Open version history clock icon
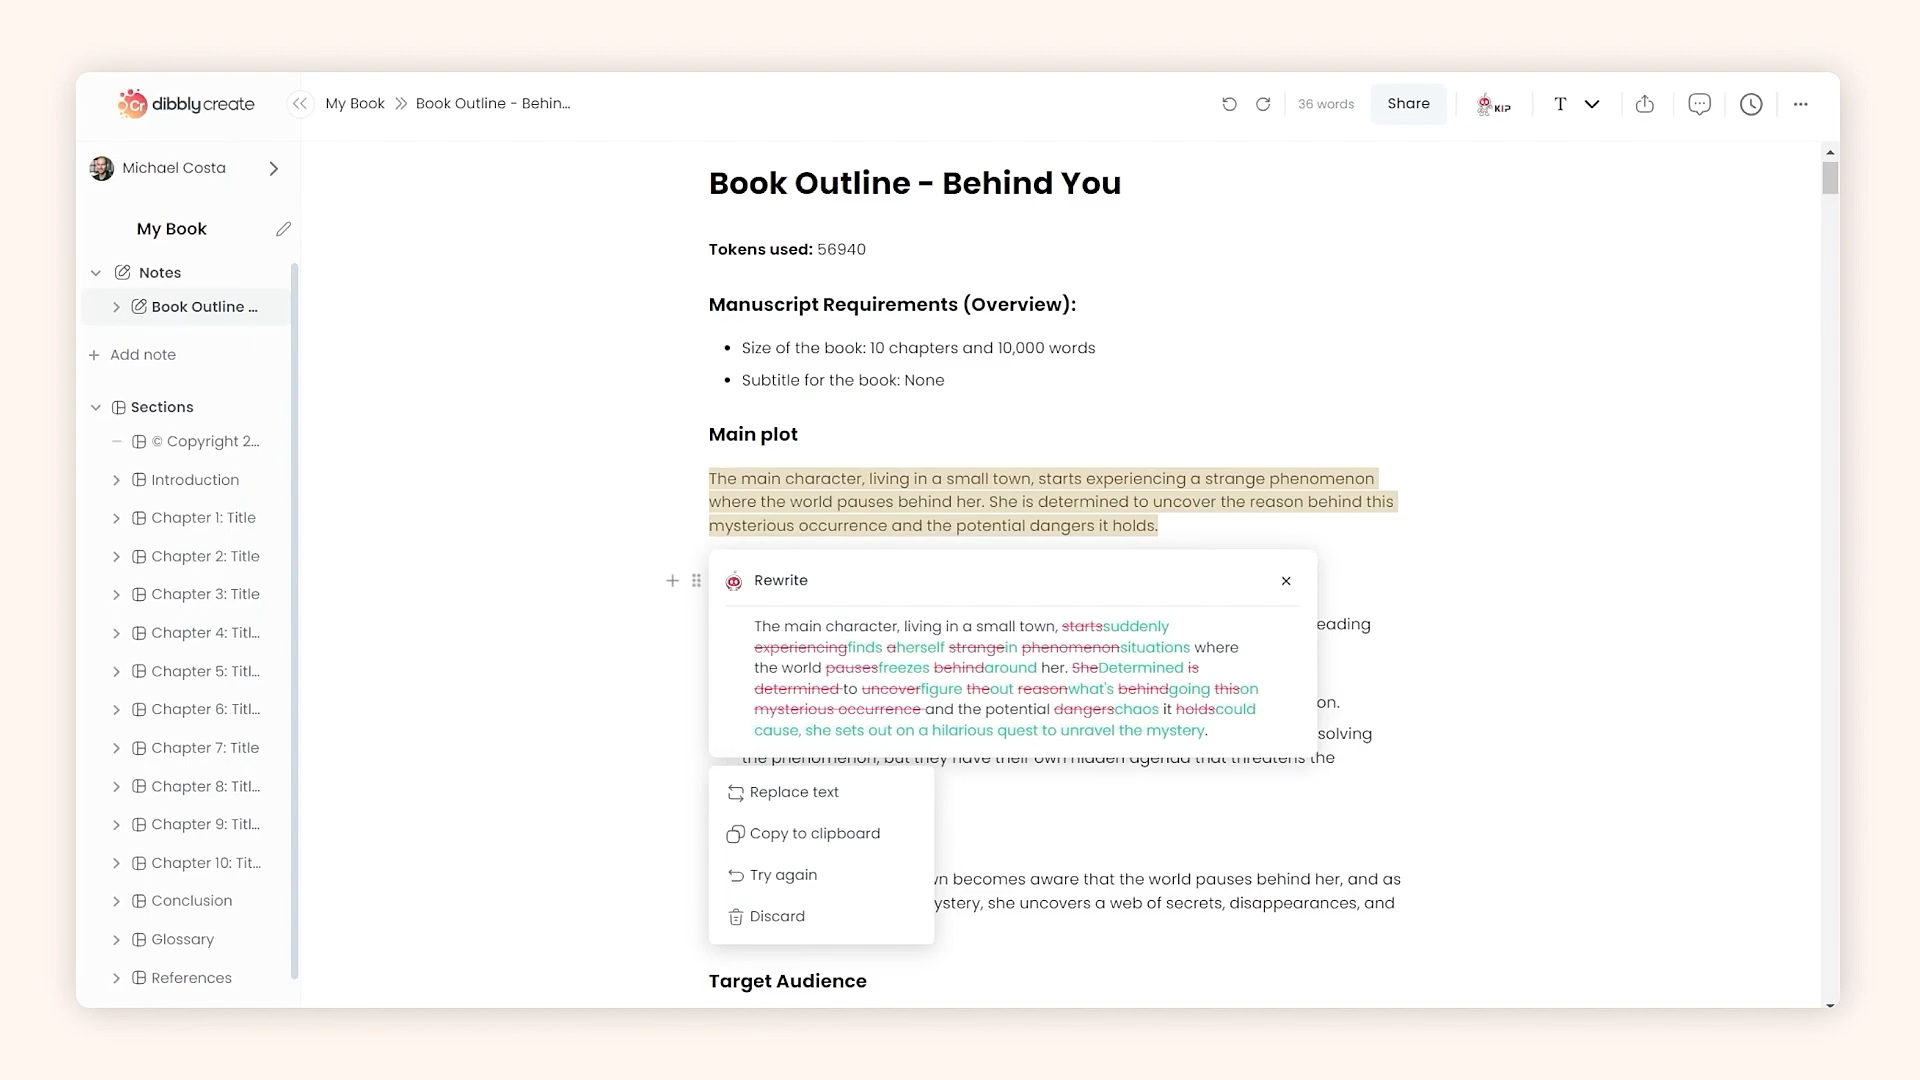This screenshot has height=1080, width=1920. [1751, 104]
